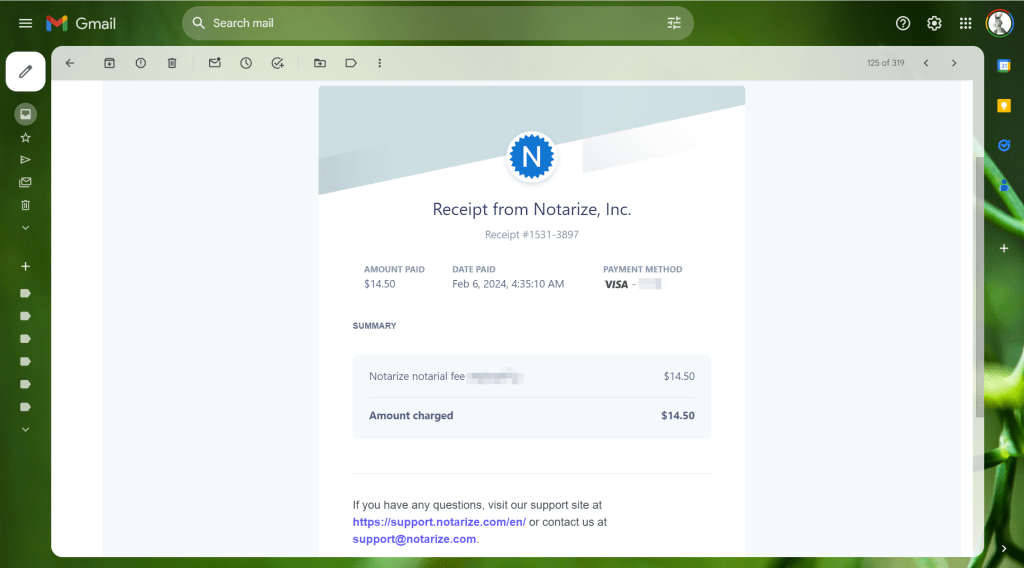1024x568 pixels.
Task: Move email to a folder
Action: (319, 63)
